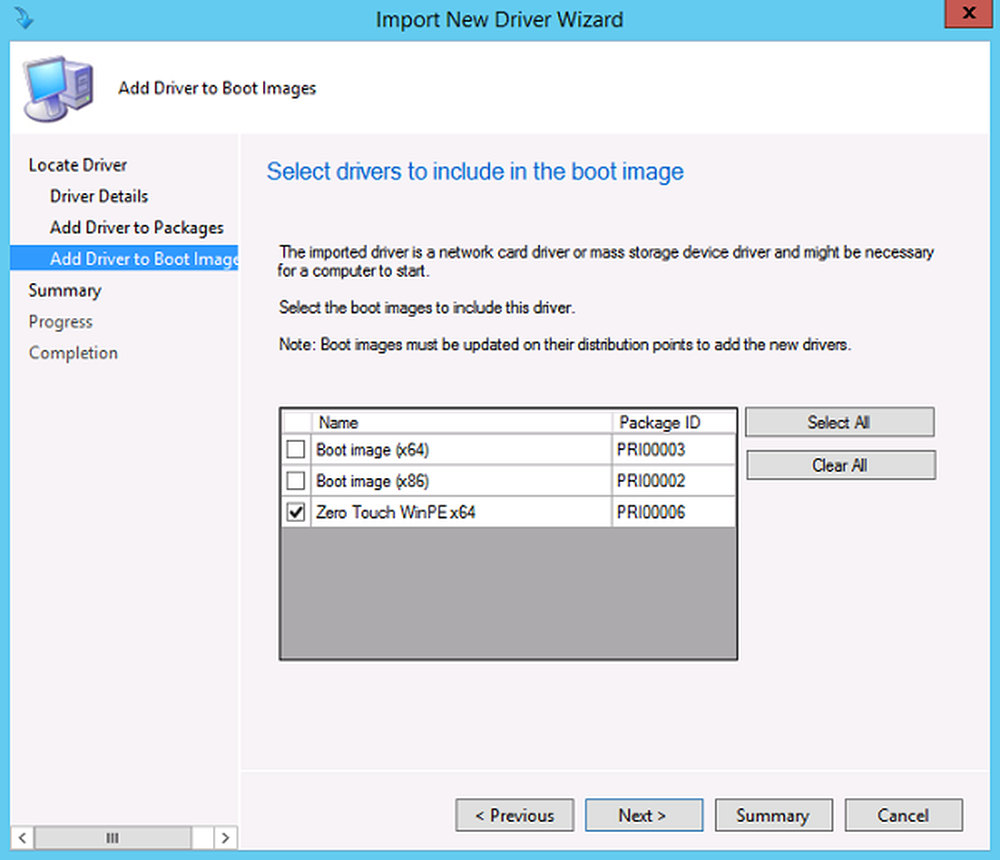Jump to Summary step in sidebar
This screenshot has height=860, width=1000.
tap(65, 290)
